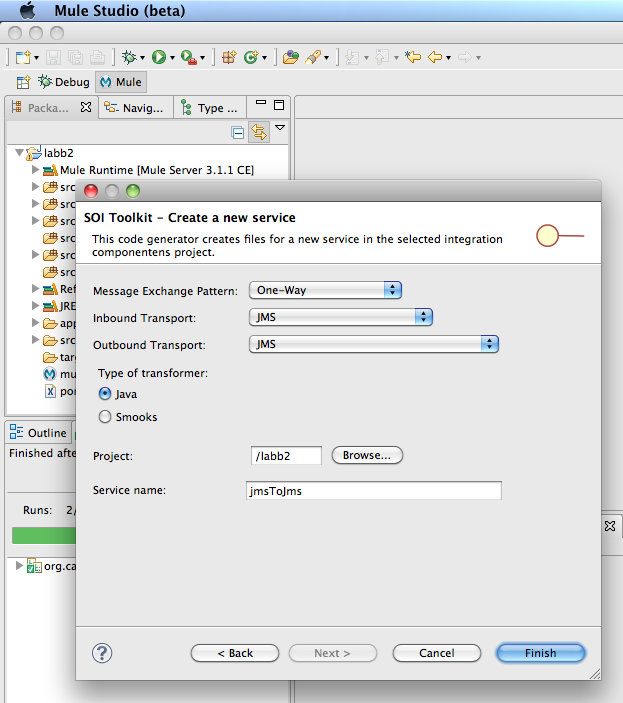623x703 pixels.
Task: Click the New Java Package icon
Action: pyautogui.click(x=229, y=57)
